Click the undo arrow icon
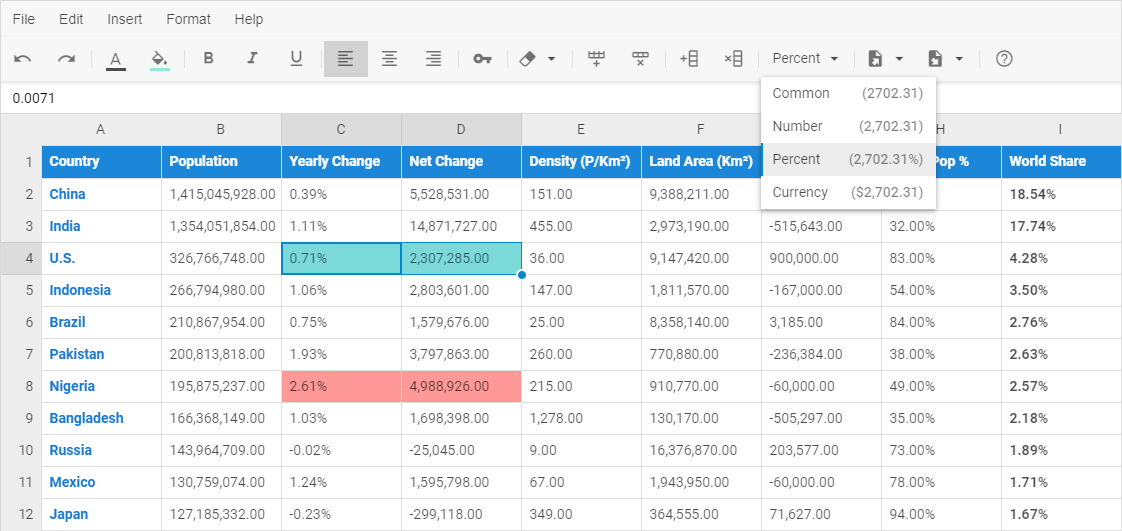 click(x=23, y=59)
